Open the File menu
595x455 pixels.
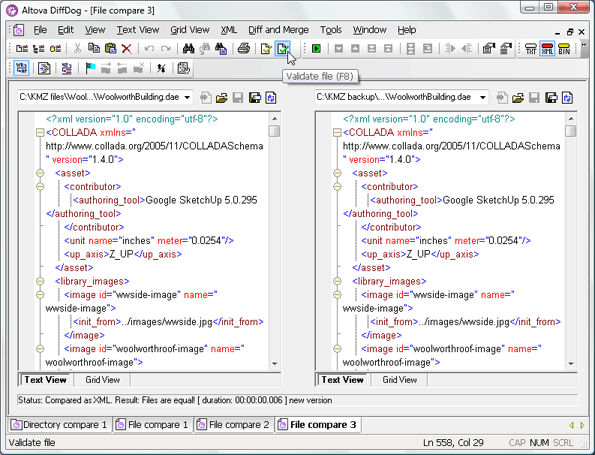[40, 30]
